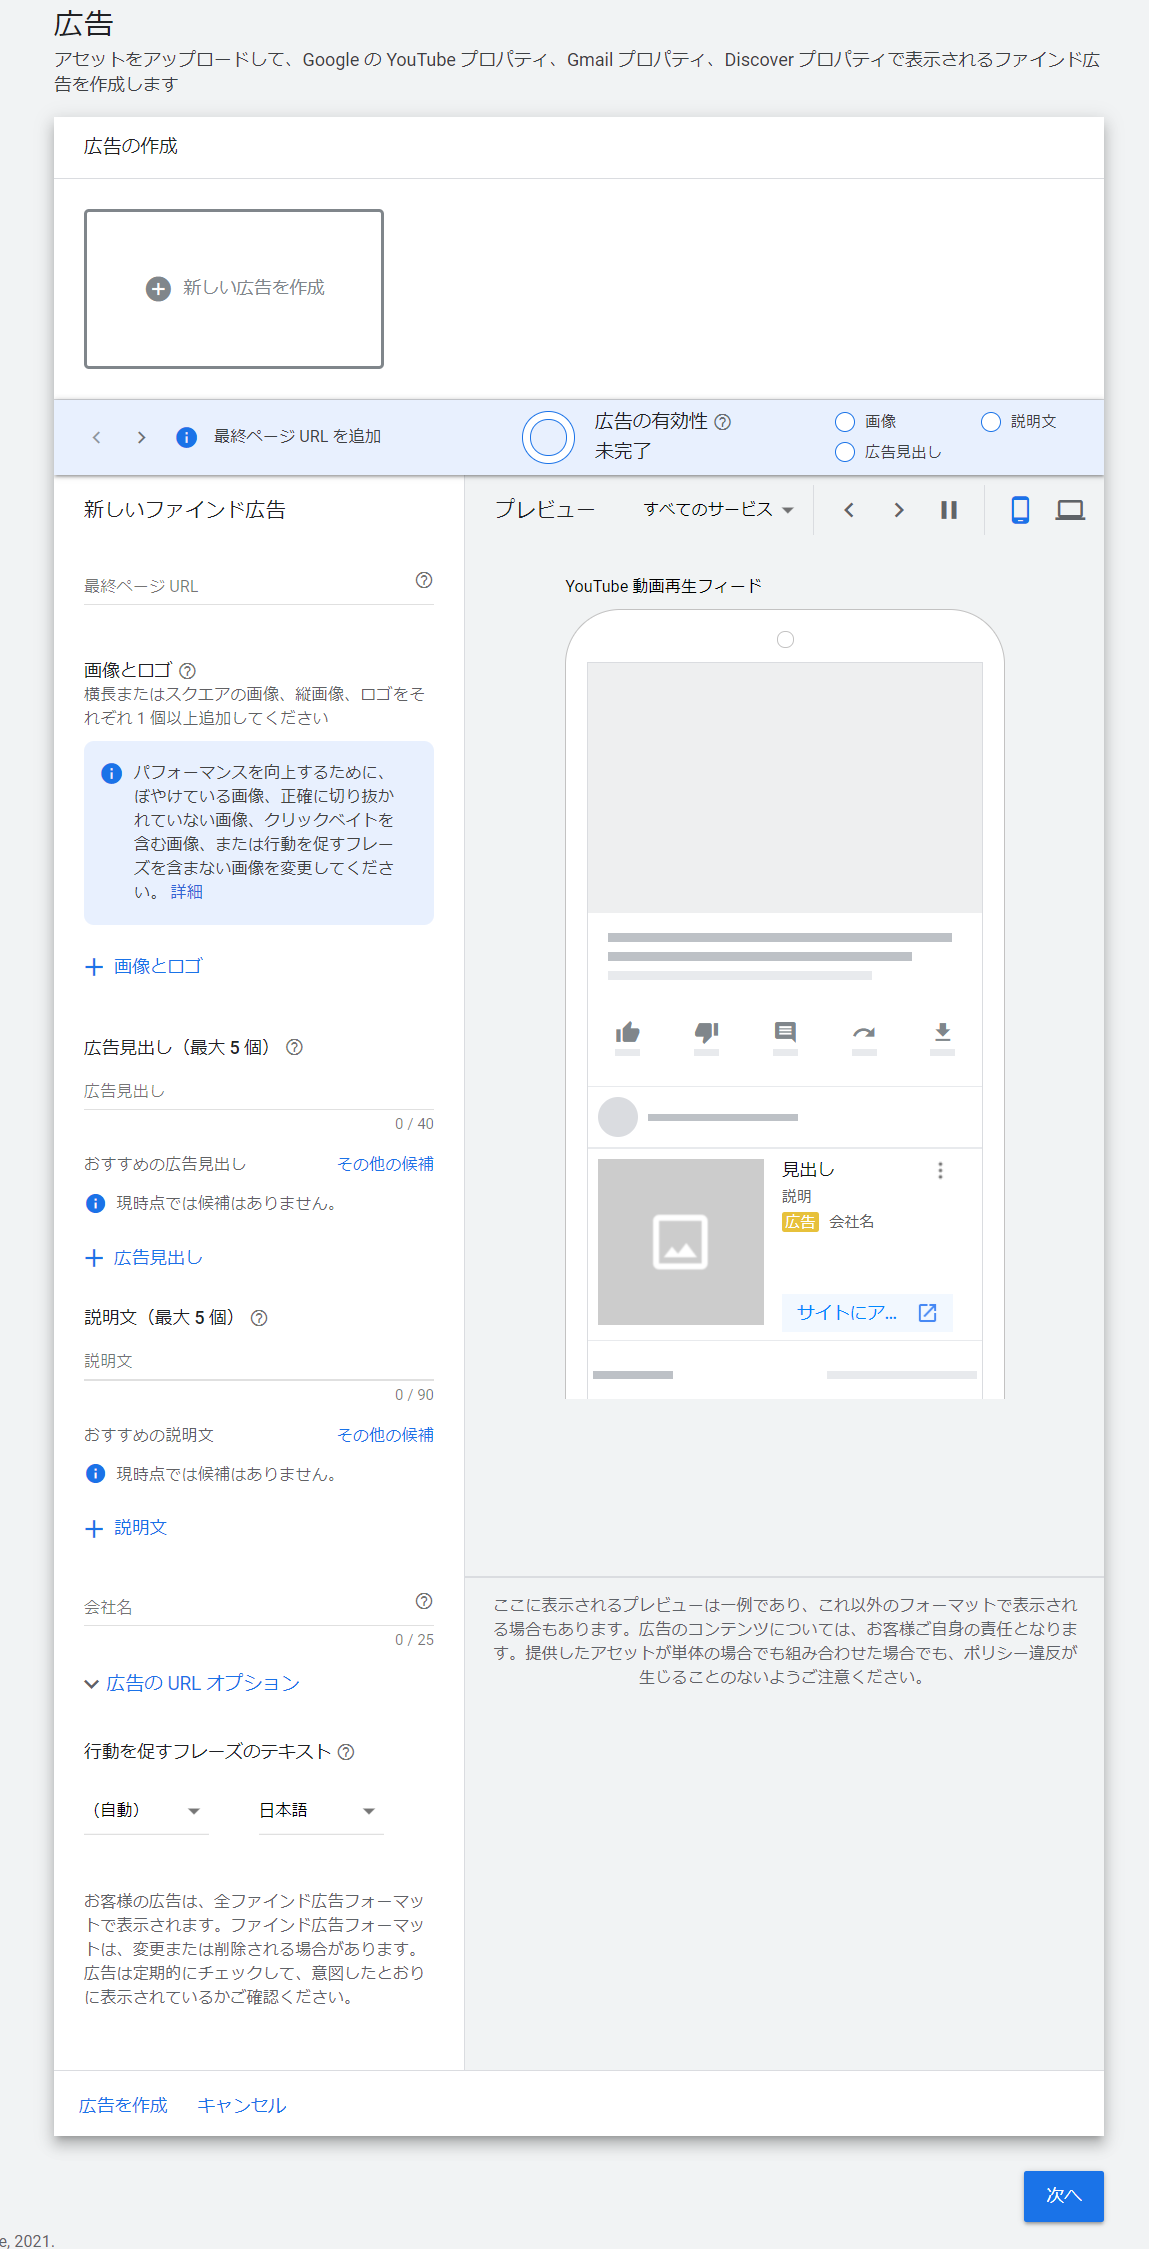Click 見出し text in preview ad

[x=808, y=1170]
